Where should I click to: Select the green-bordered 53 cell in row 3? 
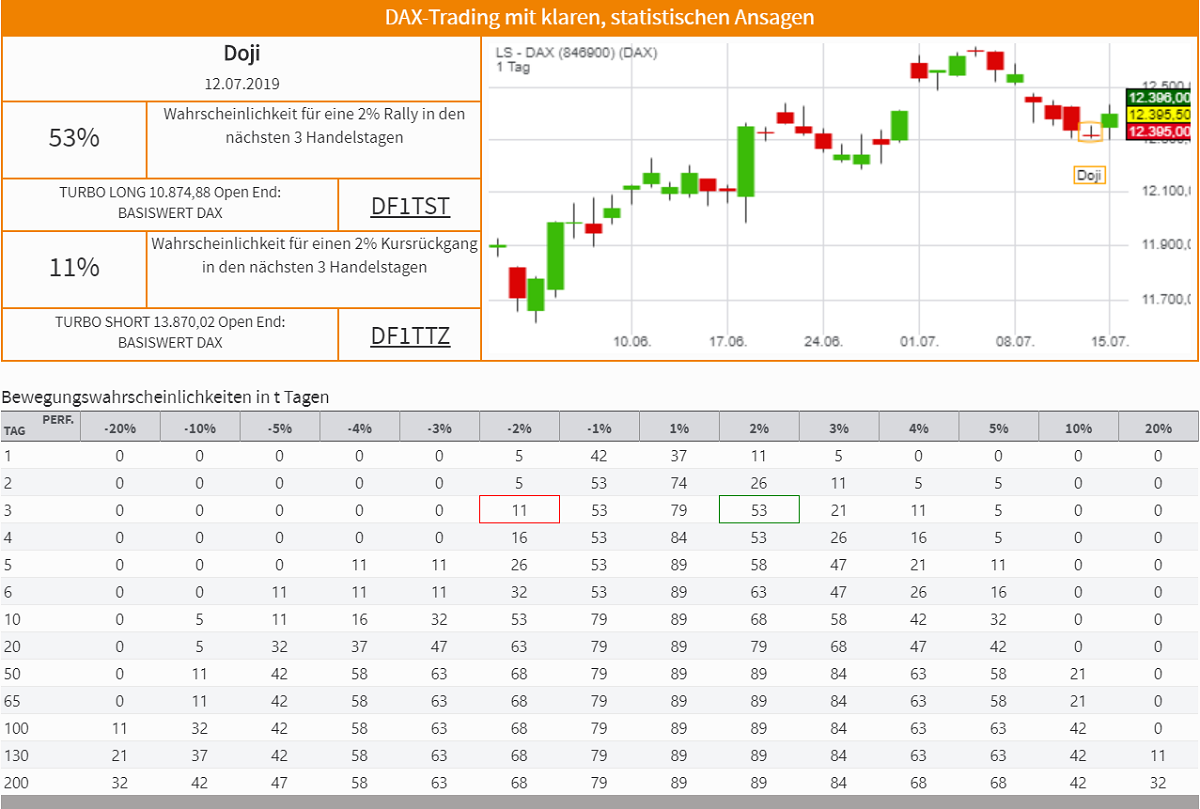pos(759,509)
